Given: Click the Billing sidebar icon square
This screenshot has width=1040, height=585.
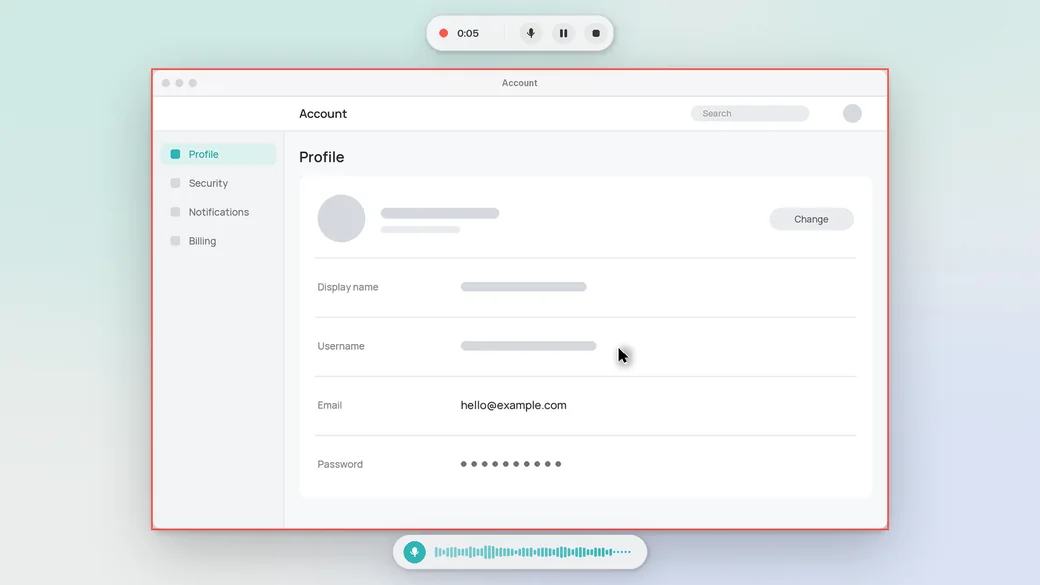Looking at the screenshot, I should (x=175, y=241).
